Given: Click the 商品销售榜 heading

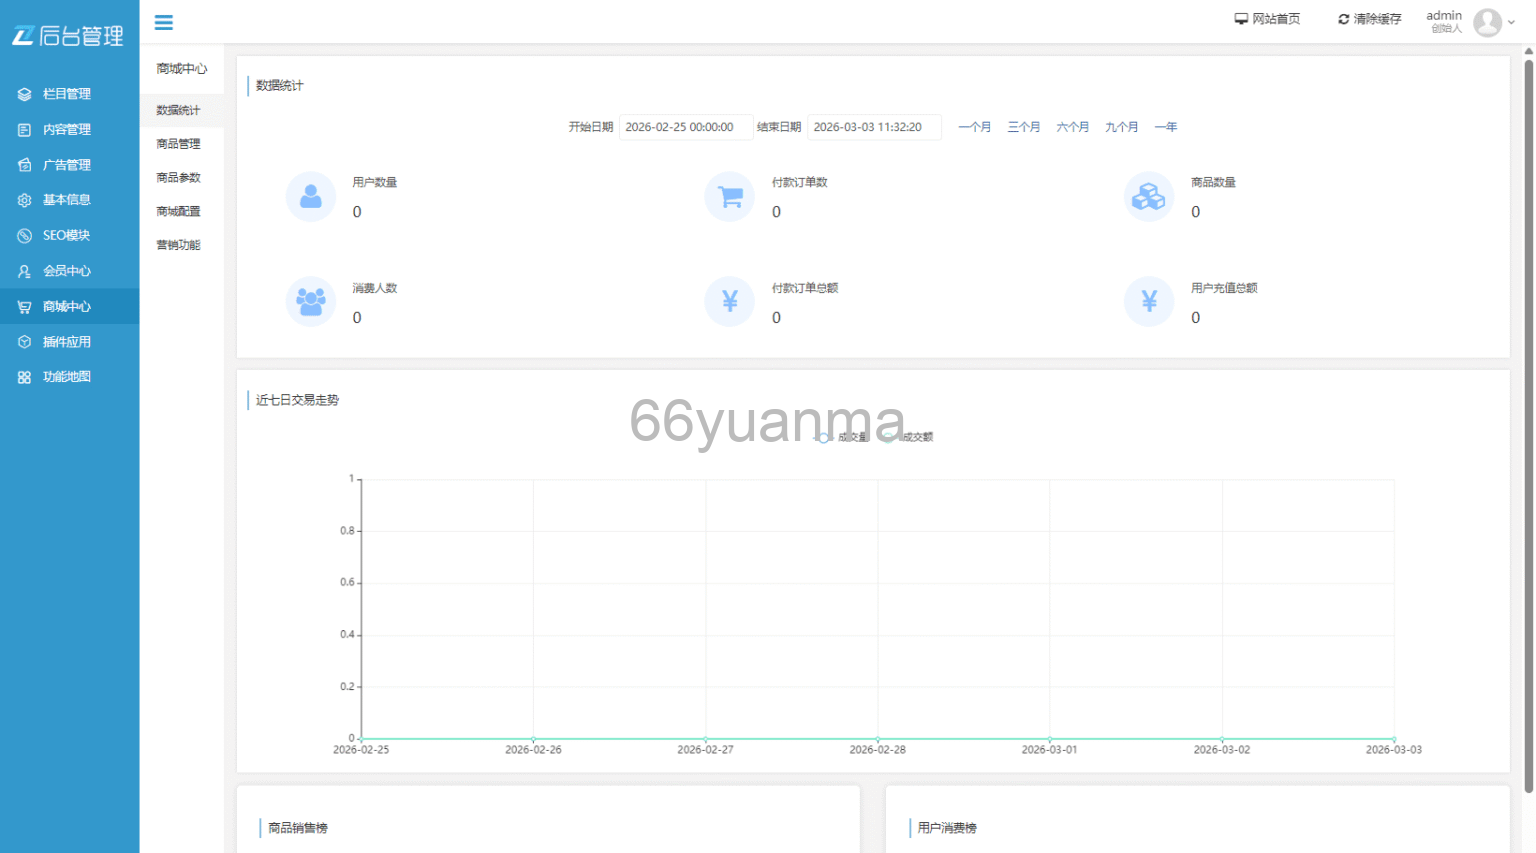Looking at the screenshot, I should (x=297, y=828).
